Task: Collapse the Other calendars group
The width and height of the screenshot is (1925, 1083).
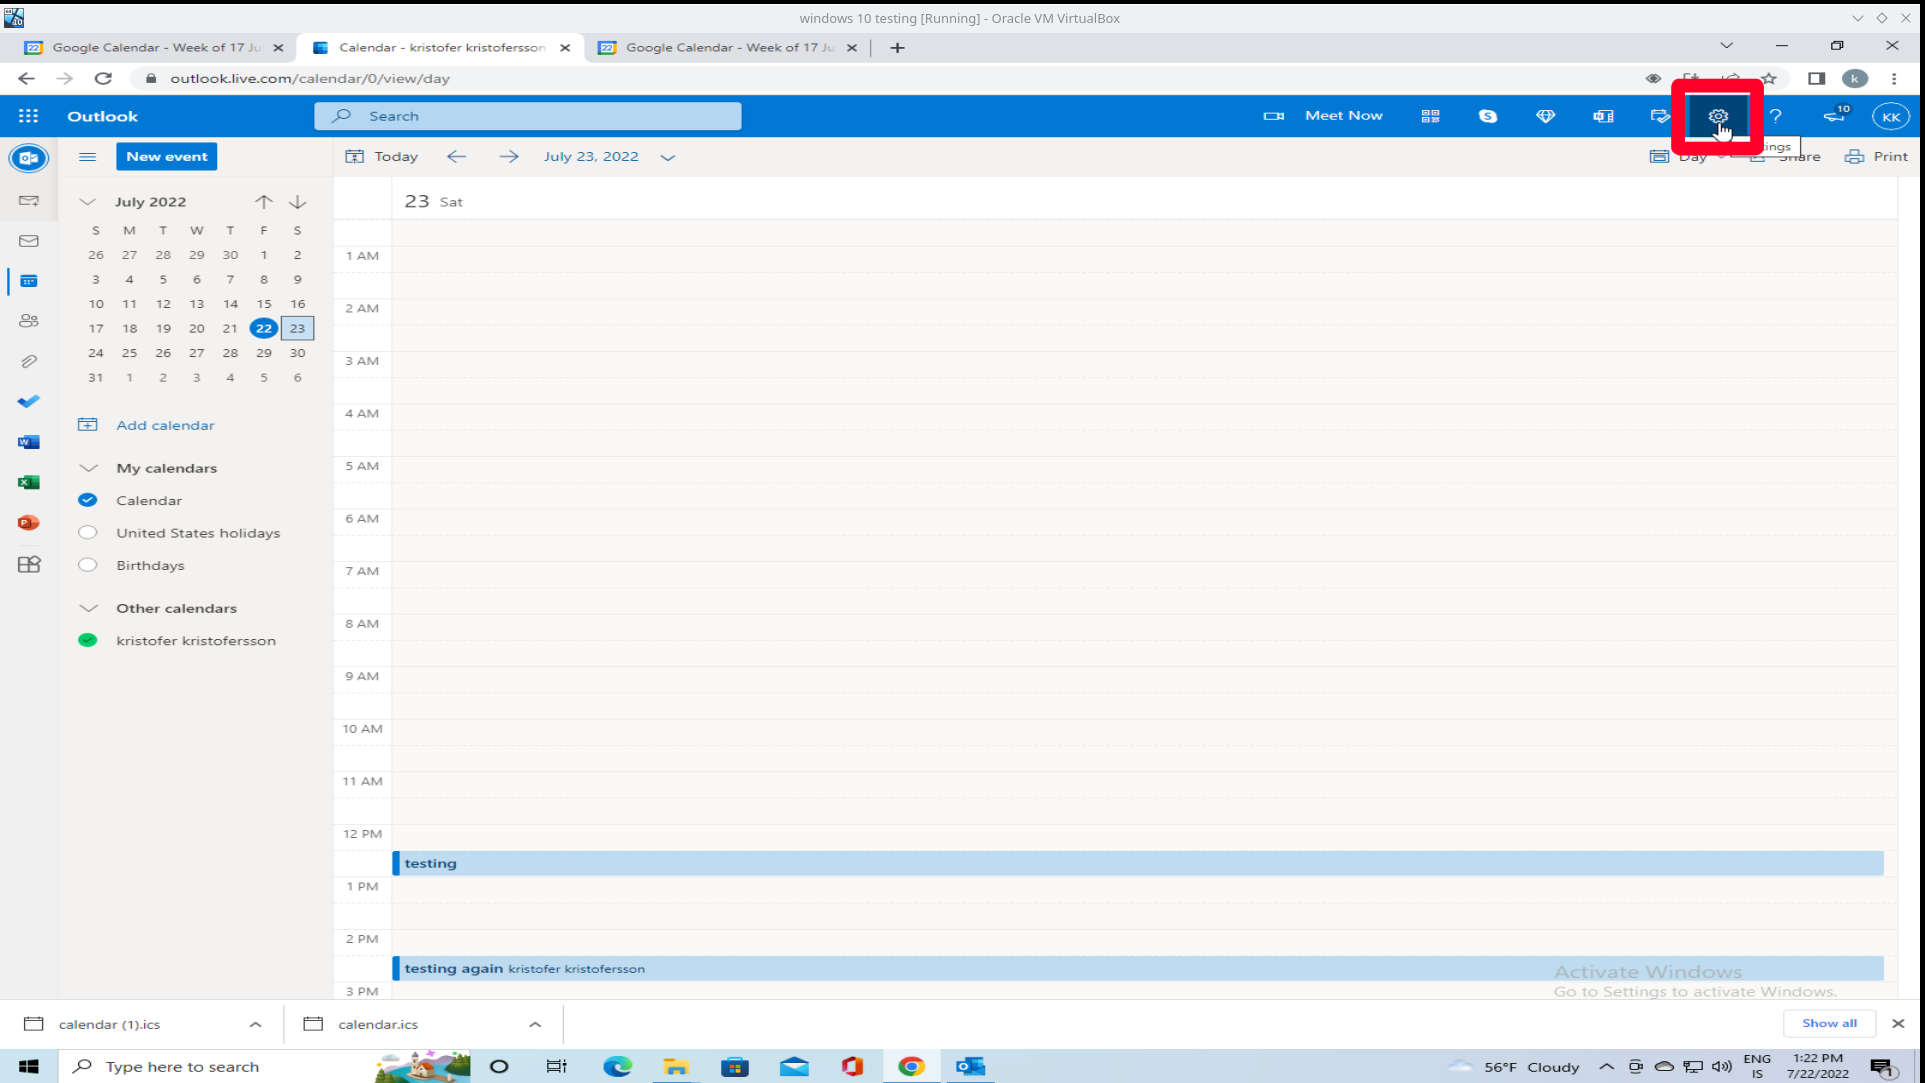Action: coord(88,608)
